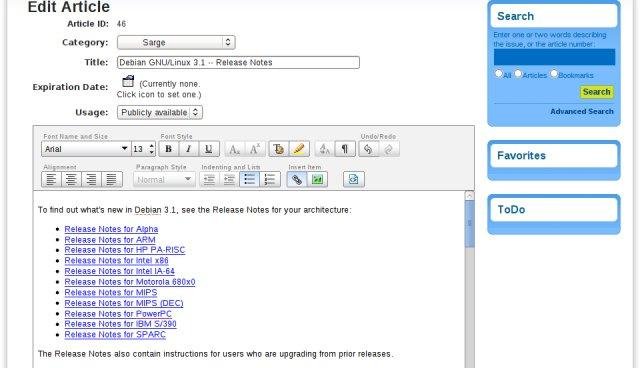Select the yellow highlighter tool
Image resolution: width=640 pixels, height=368 pixels.
(299, 149)
